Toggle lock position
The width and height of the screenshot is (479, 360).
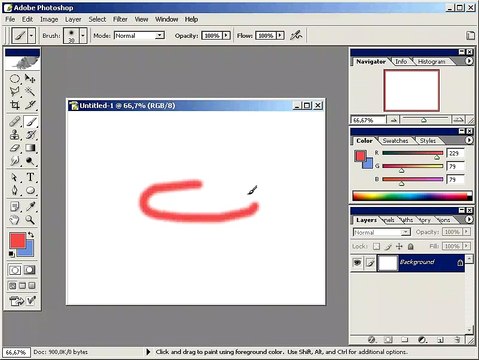pos(399,247)
